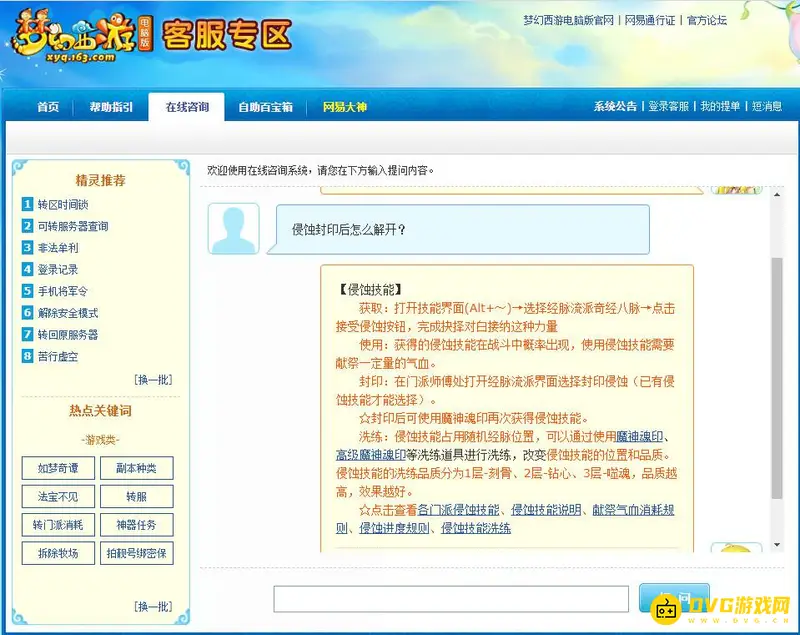The image size is (800, 635).
Task: Click the 神器任务 keyword button
Action: [137, 525]
